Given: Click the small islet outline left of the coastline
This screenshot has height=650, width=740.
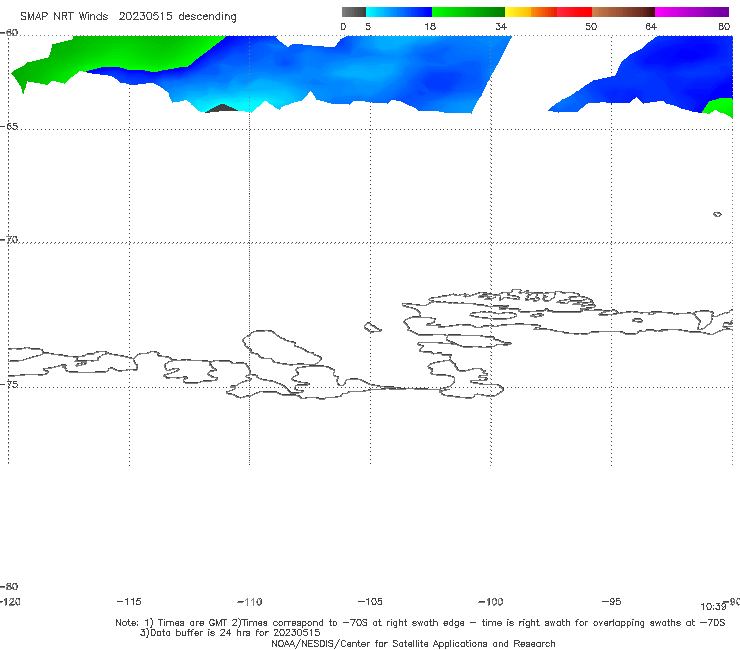Looking at the screenshot, I should [372, 327].
